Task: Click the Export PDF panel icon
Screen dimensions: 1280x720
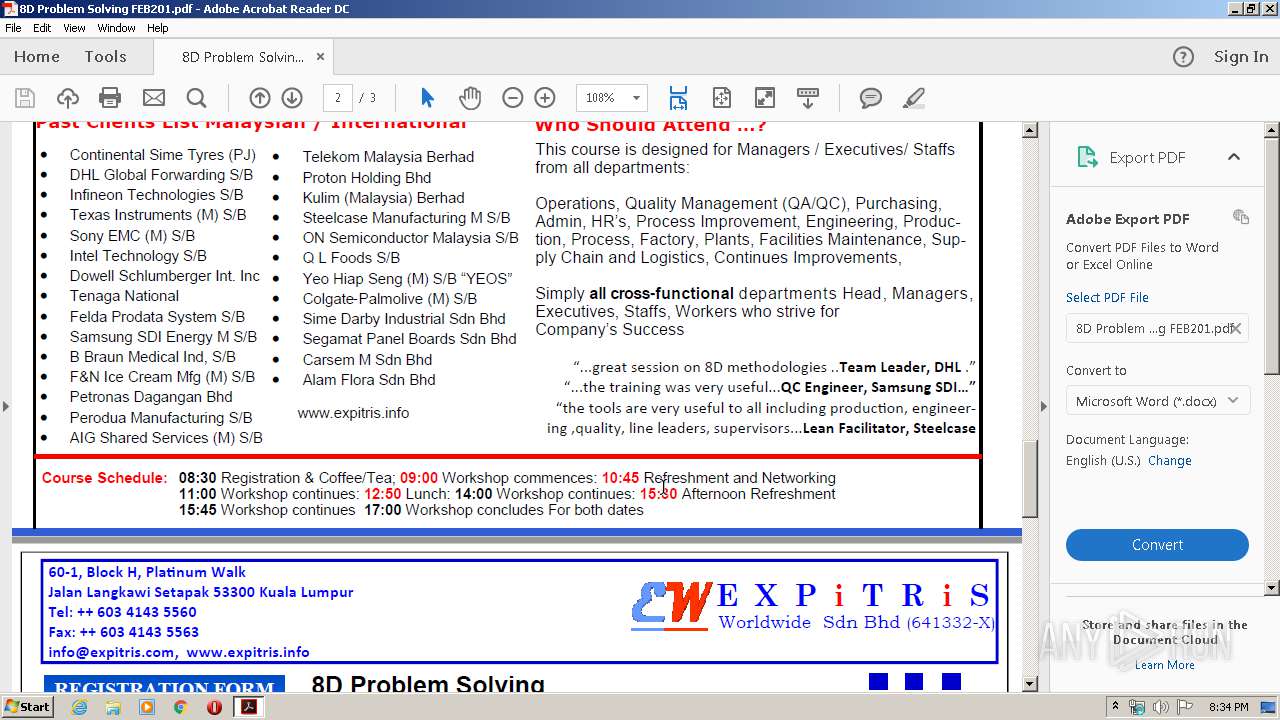Action: point(1086,157)
